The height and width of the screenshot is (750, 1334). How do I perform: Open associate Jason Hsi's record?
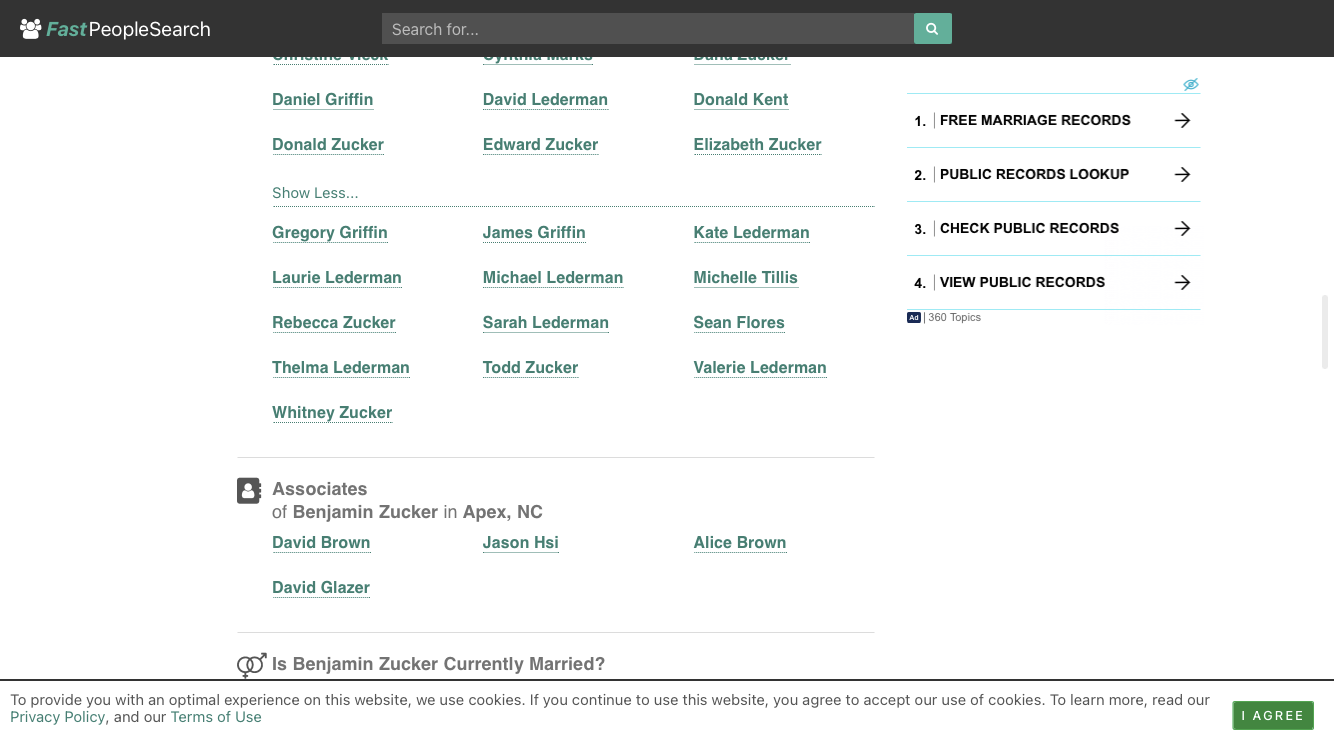[520, 542]
